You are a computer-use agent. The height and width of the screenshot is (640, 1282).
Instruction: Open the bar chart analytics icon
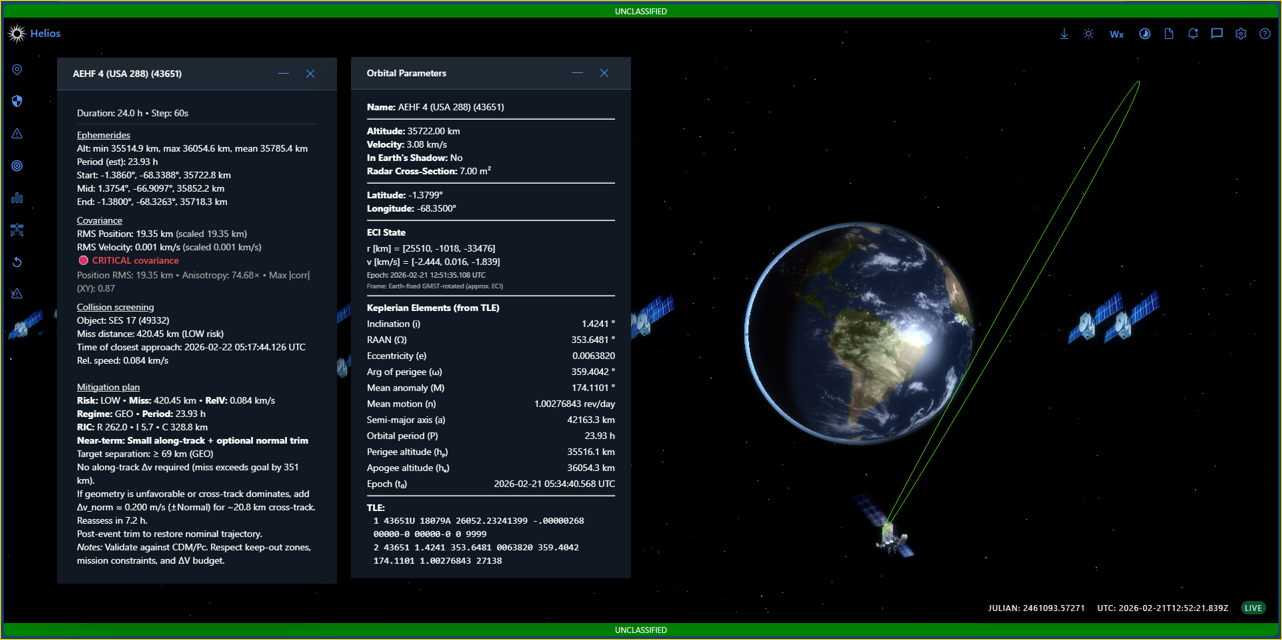(17, 198)
